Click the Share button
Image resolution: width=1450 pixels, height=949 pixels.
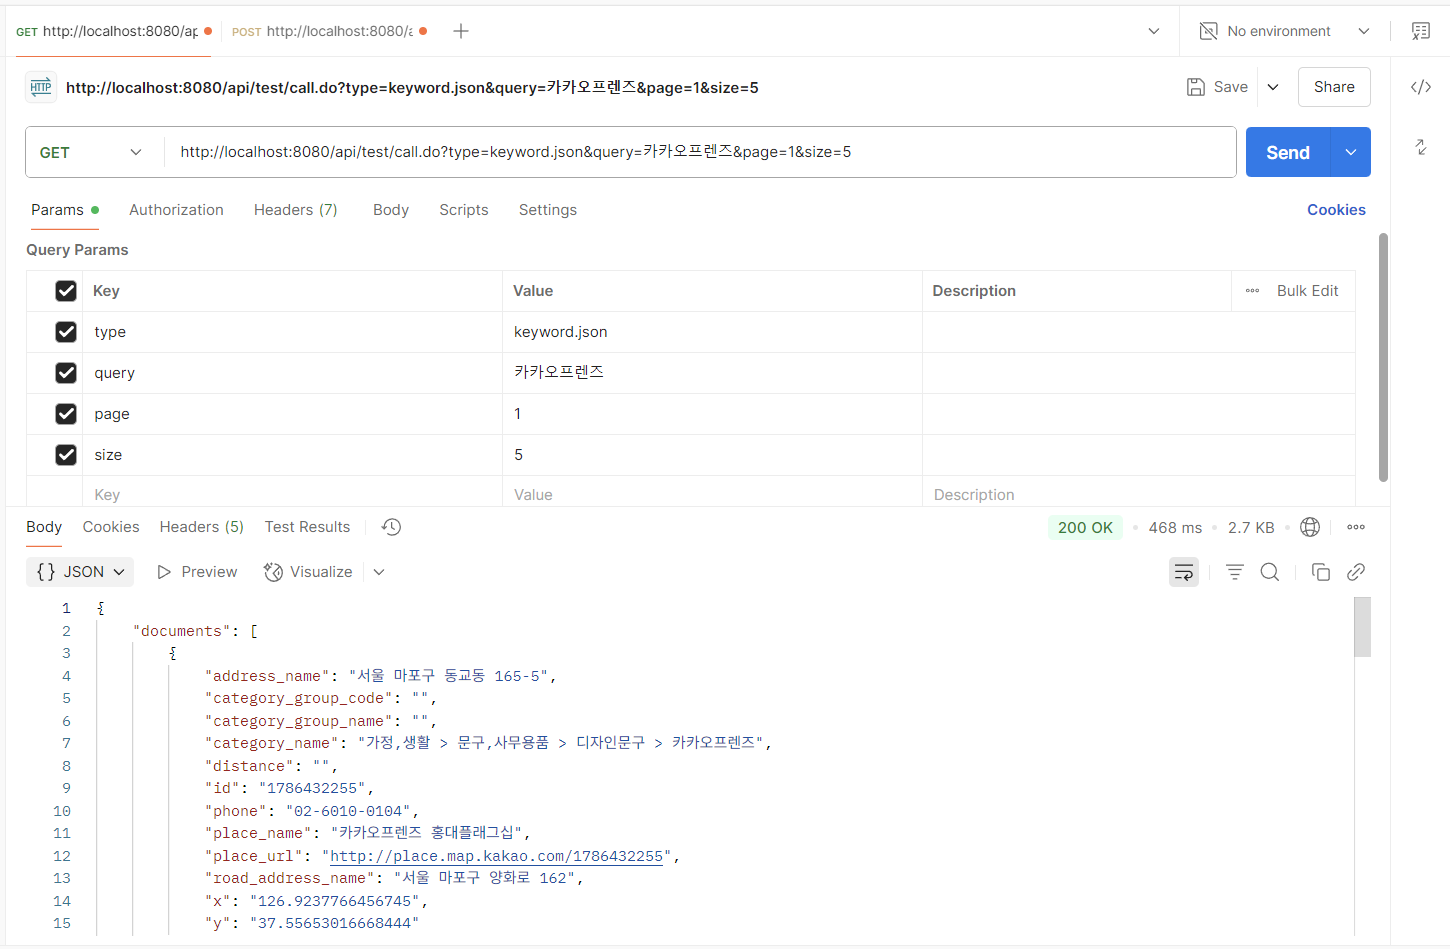point(1334,87)
